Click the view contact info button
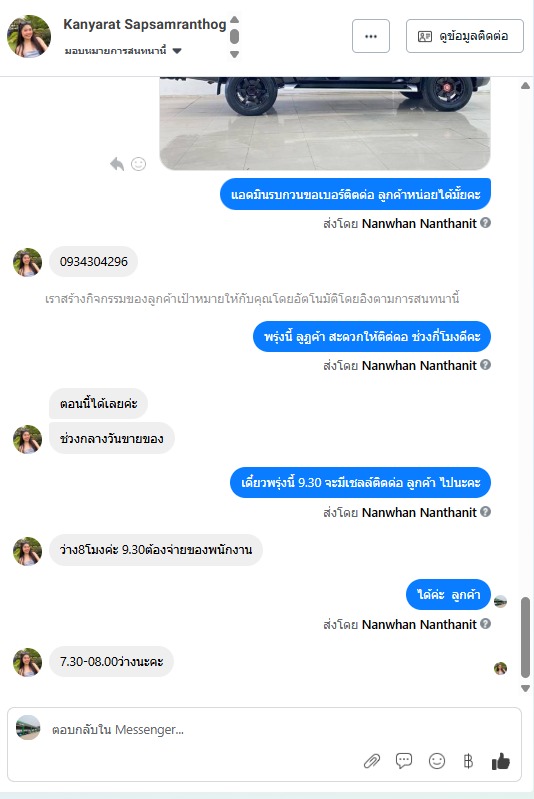Screen dimensions: 534x799 (465, 36)
